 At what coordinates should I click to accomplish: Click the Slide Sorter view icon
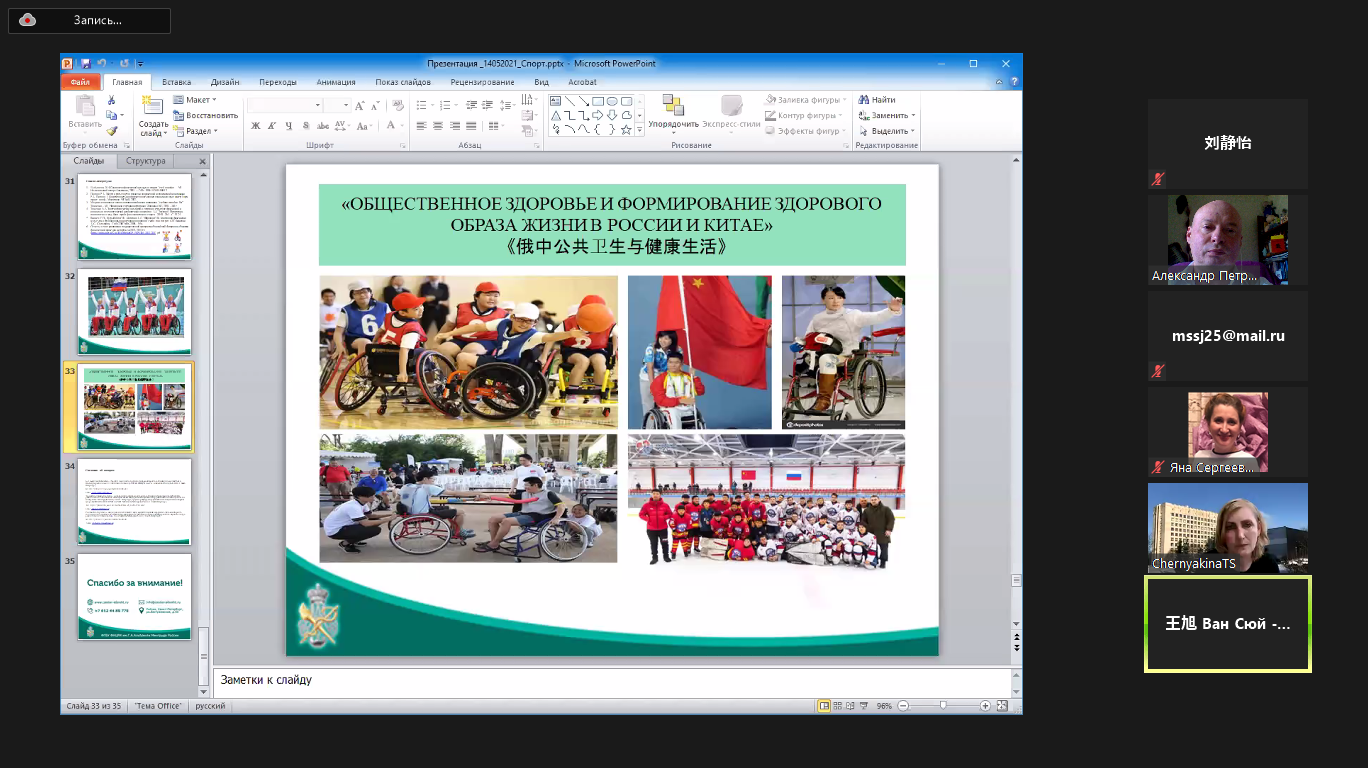839,706
